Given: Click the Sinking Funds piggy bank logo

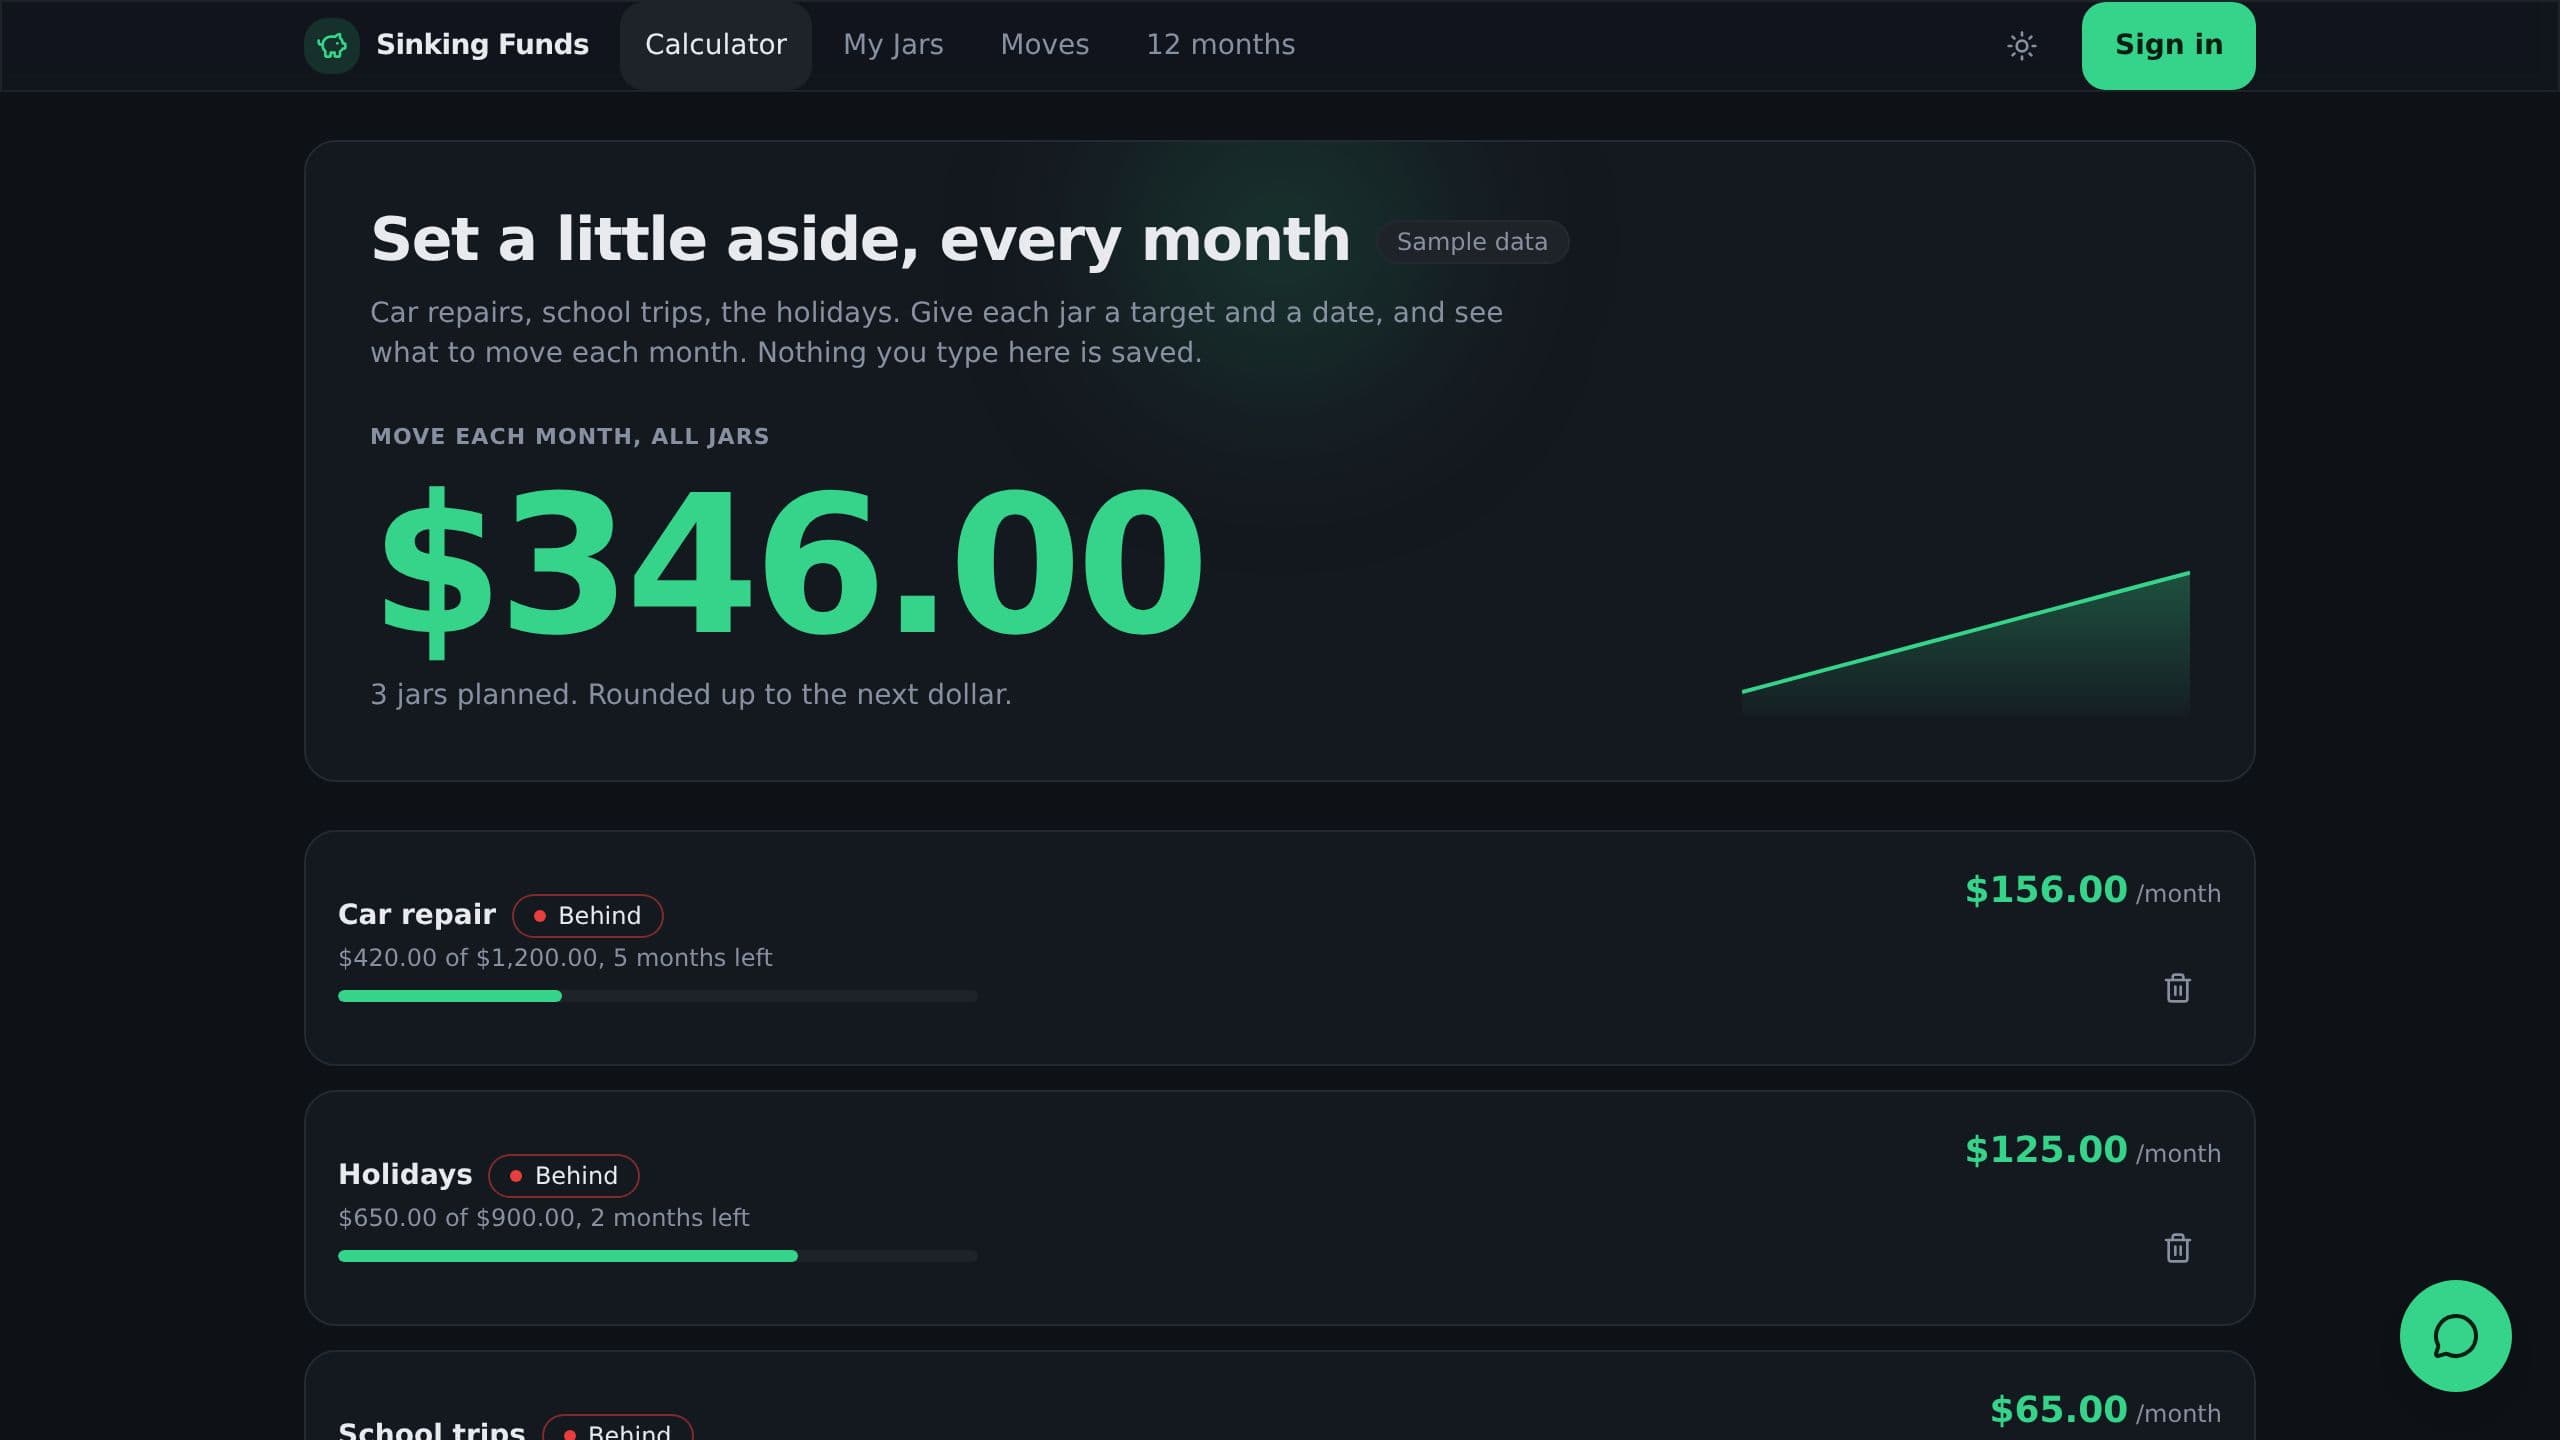Looking at the screenshot, I should 332,45.
